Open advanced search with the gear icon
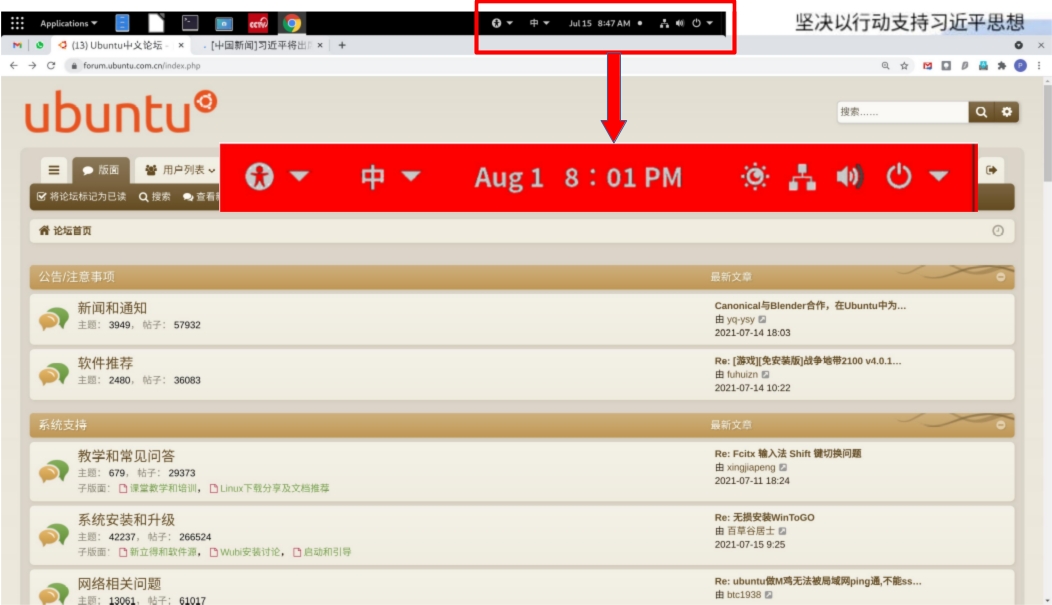 coord(1006,112)
